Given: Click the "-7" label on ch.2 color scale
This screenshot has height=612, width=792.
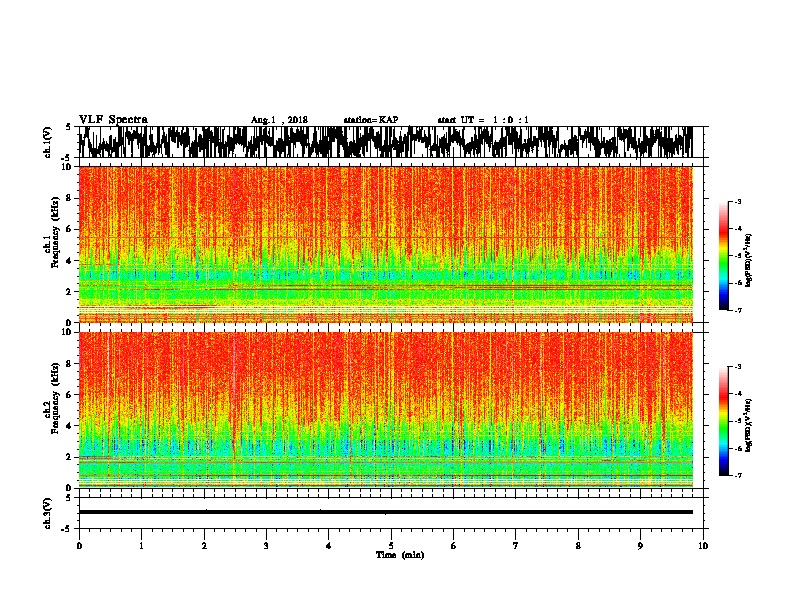Looking at the screenshot, I should coord(738,475).
